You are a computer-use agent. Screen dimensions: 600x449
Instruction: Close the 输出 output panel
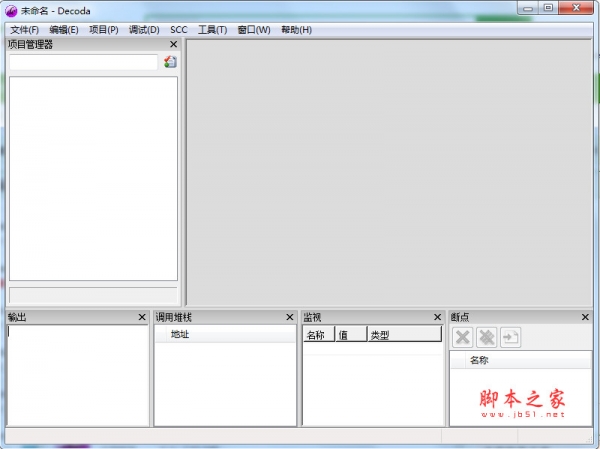pyautogui.click(x=142, y=317)
